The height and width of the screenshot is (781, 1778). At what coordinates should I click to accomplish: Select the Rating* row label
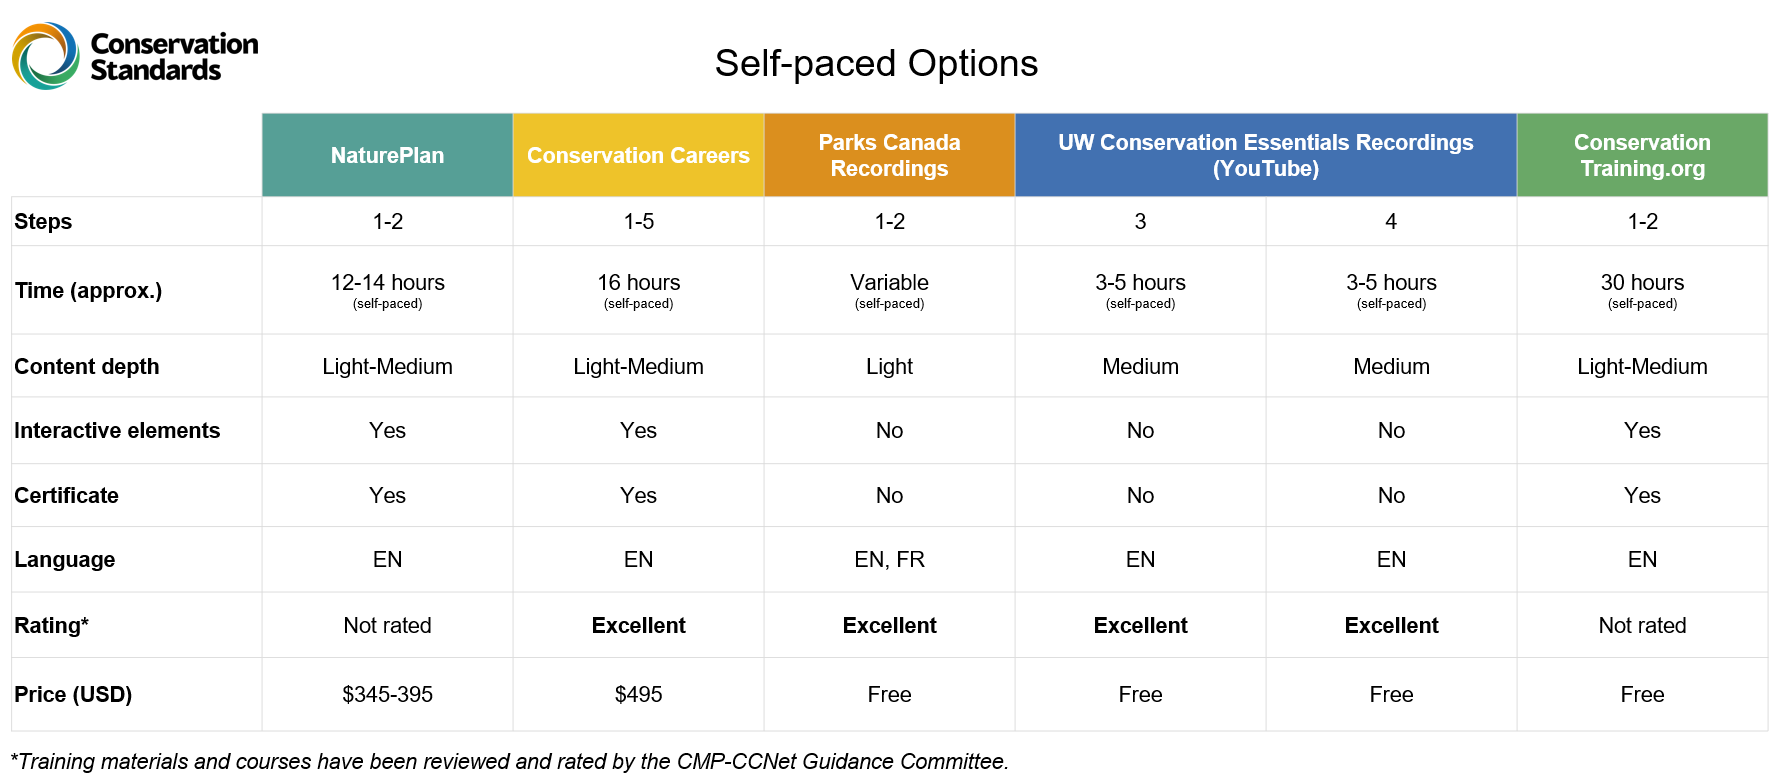coord(52,626)
